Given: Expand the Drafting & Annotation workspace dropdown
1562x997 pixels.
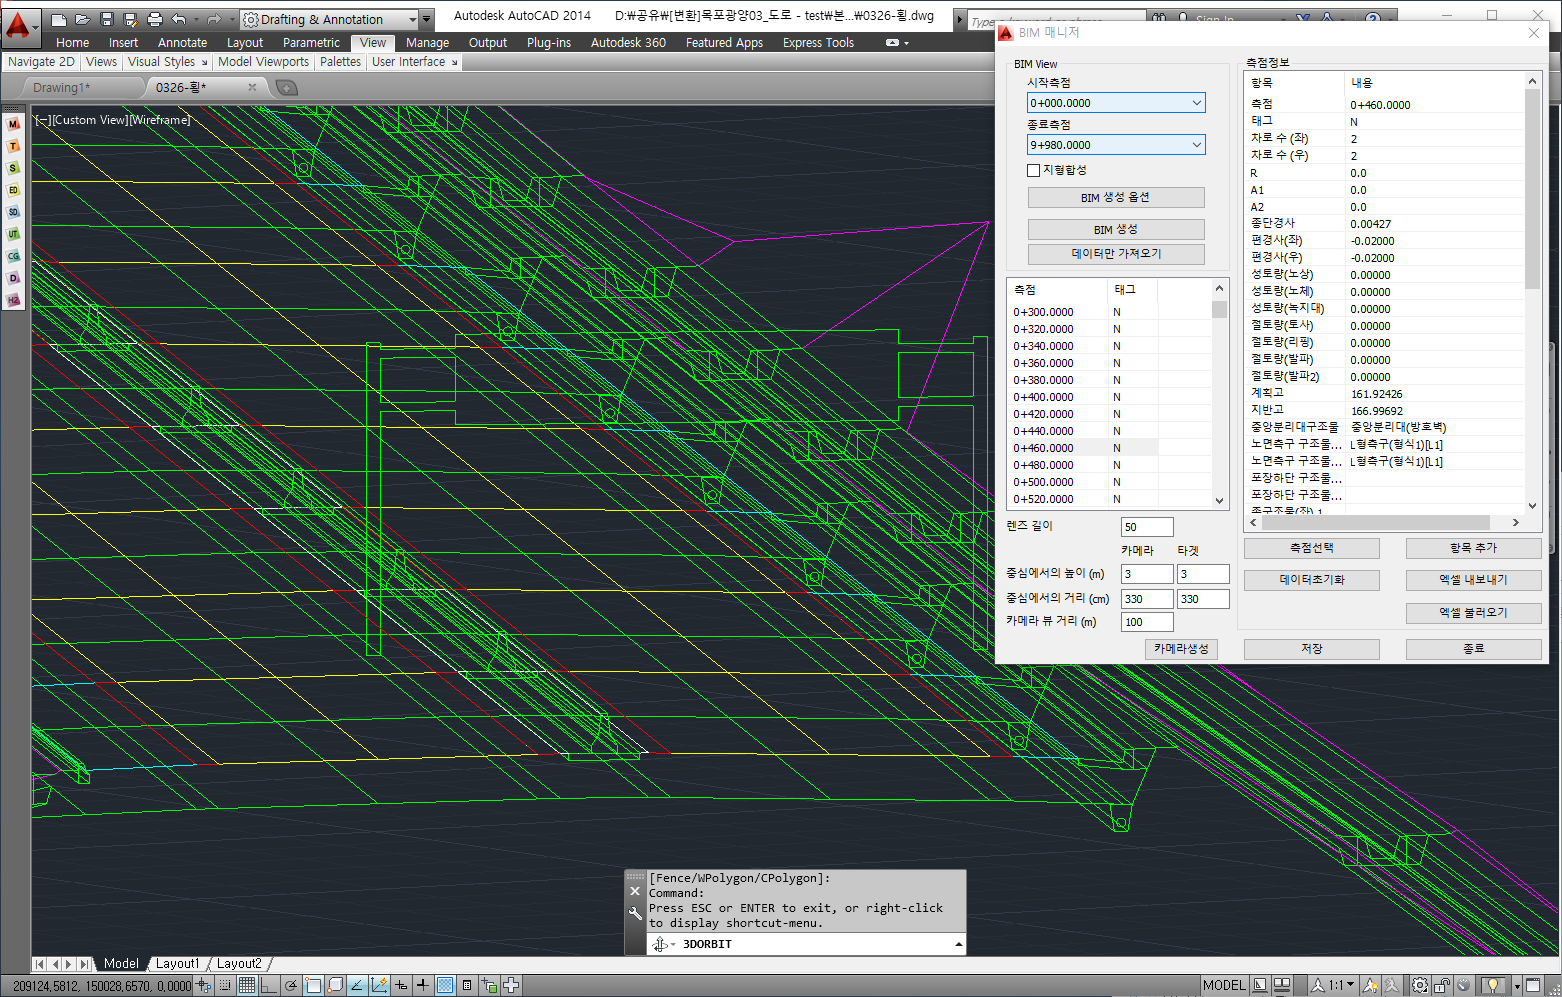Looking at the screenshot, I should coord(413,19).
